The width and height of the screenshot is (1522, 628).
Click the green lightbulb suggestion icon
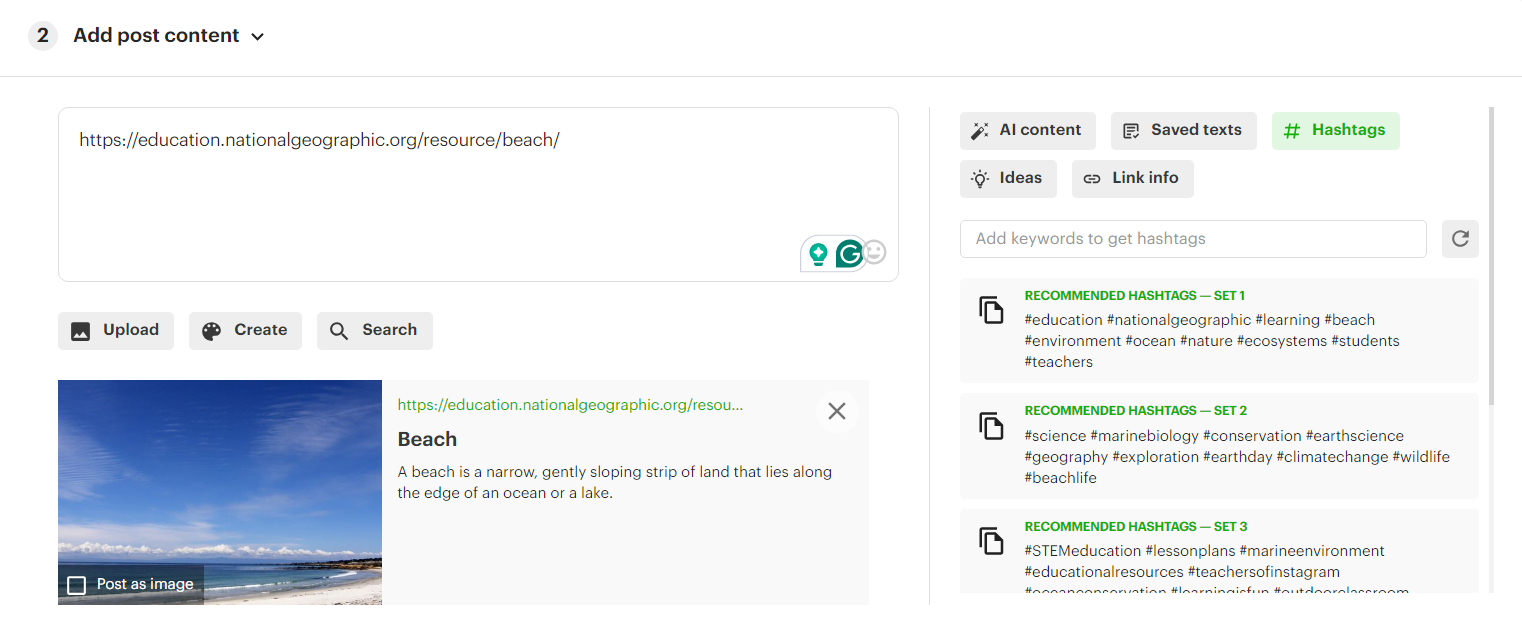(x=819, y=254)
